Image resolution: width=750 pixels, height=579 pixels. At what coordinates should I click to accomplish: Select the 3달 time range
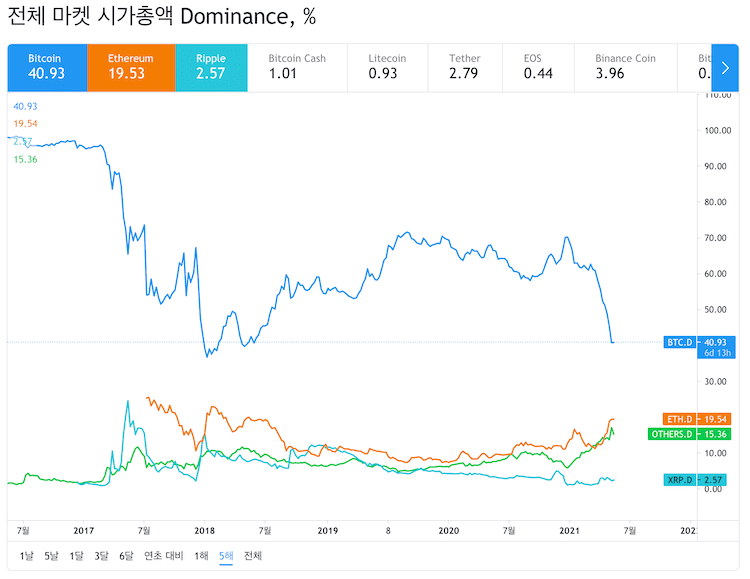[x=101, y=556]
